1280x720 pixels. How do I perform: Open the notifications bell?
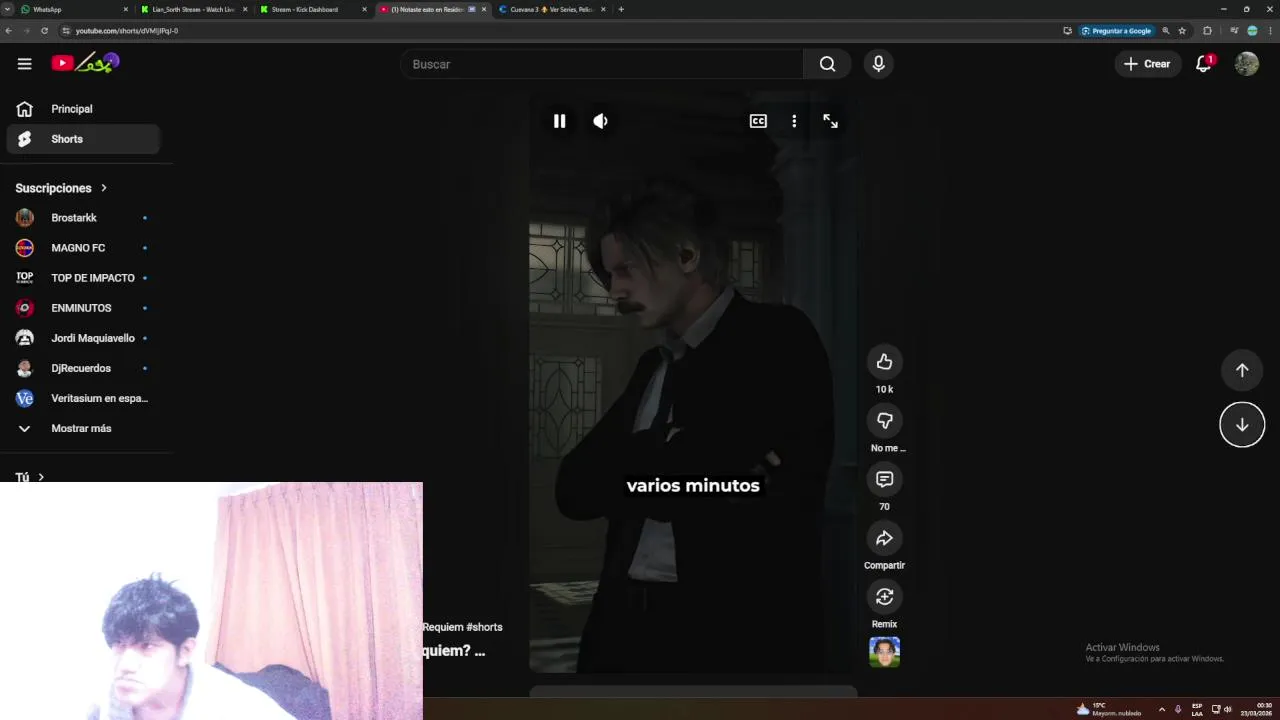[1204, 64]
